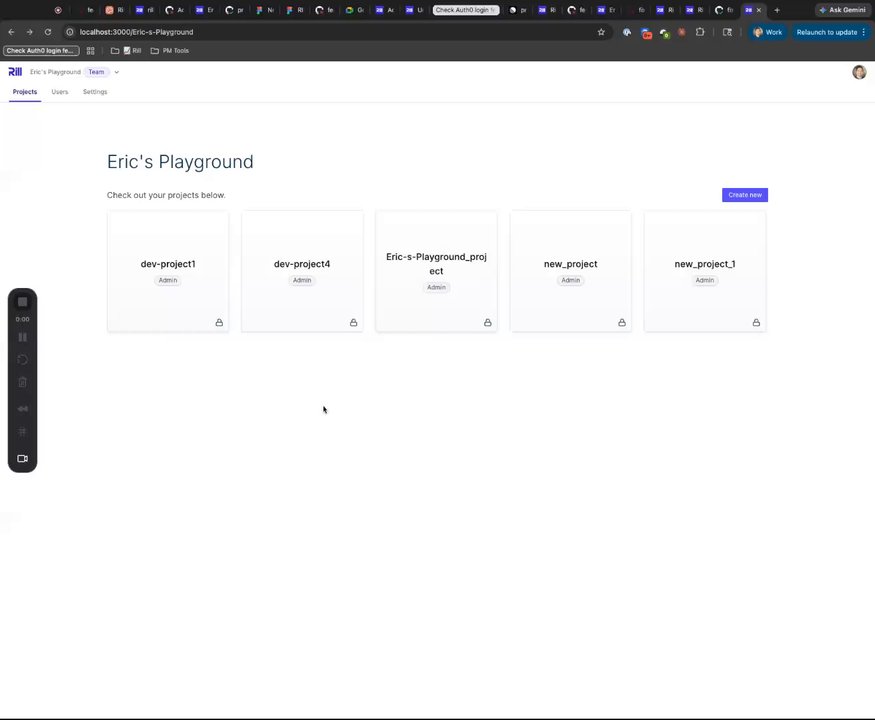Go back in the browser

[11, 32]
